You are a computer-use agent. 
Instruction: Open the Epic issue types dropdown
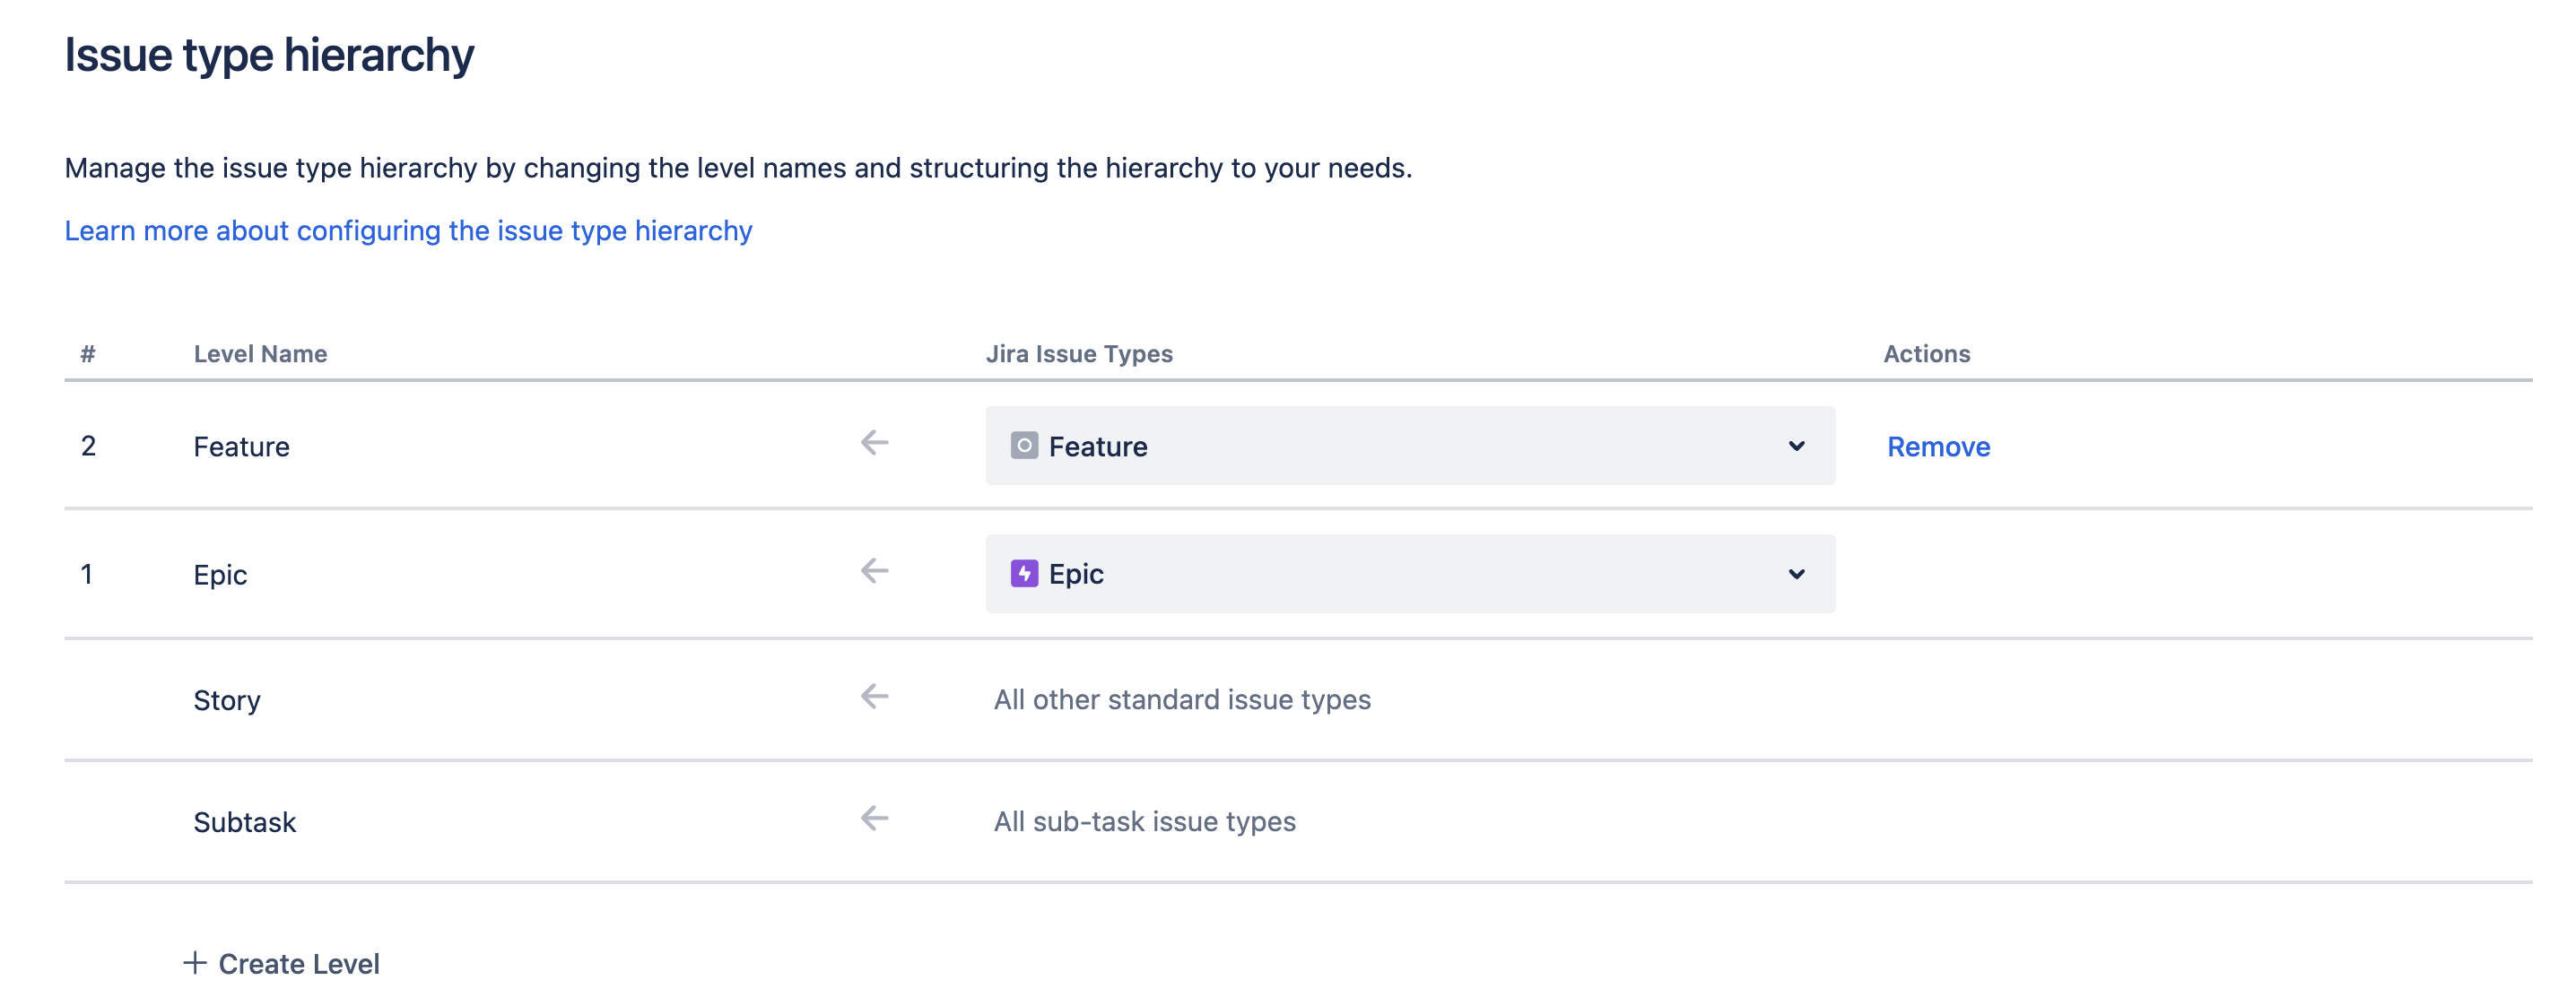pos(1408,574)
